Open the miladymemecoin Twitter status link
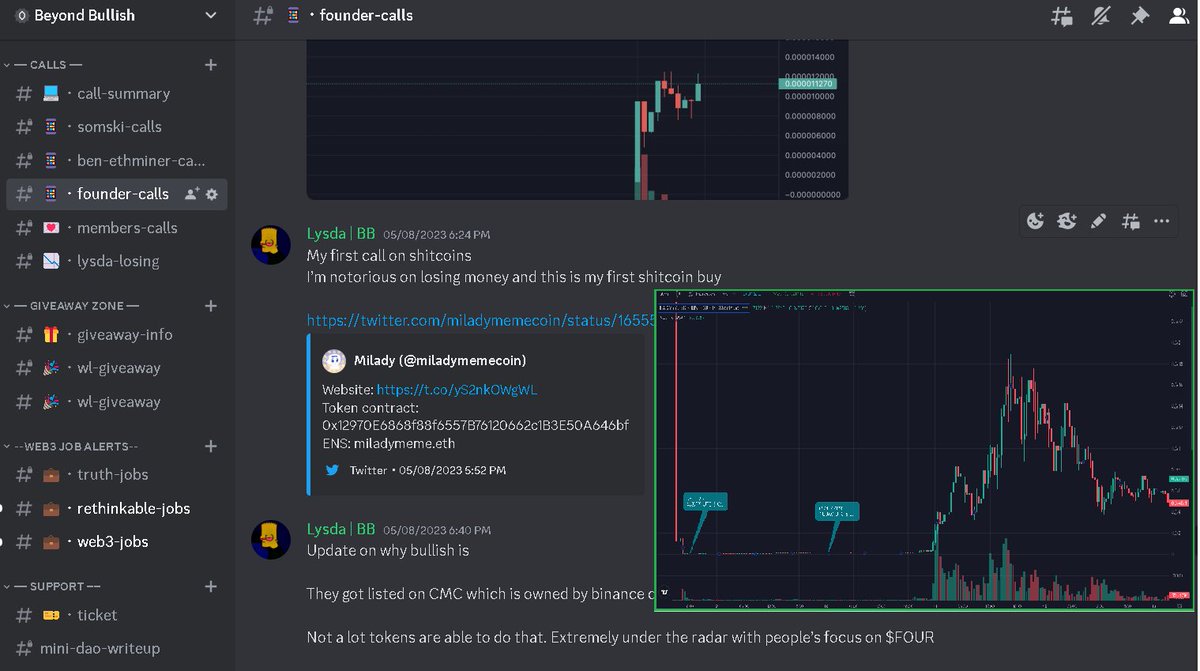This screenshot has width=1200, height=671. [x=480, y=321]
